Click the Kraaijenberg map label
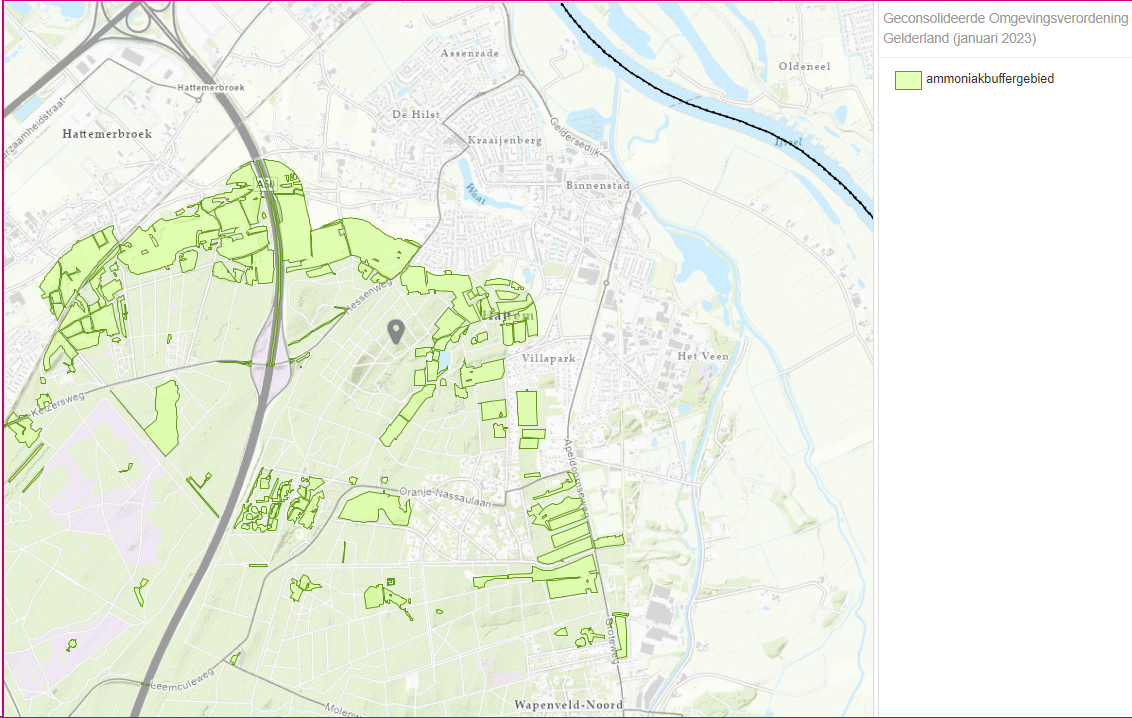 point(505,141)
